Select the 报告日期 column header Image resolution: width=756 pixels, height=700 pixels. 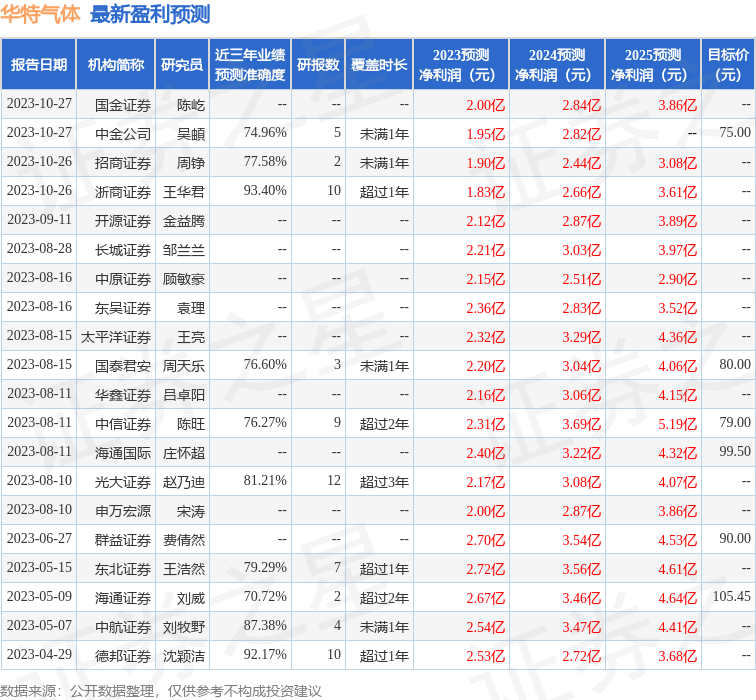coord(39,65)
